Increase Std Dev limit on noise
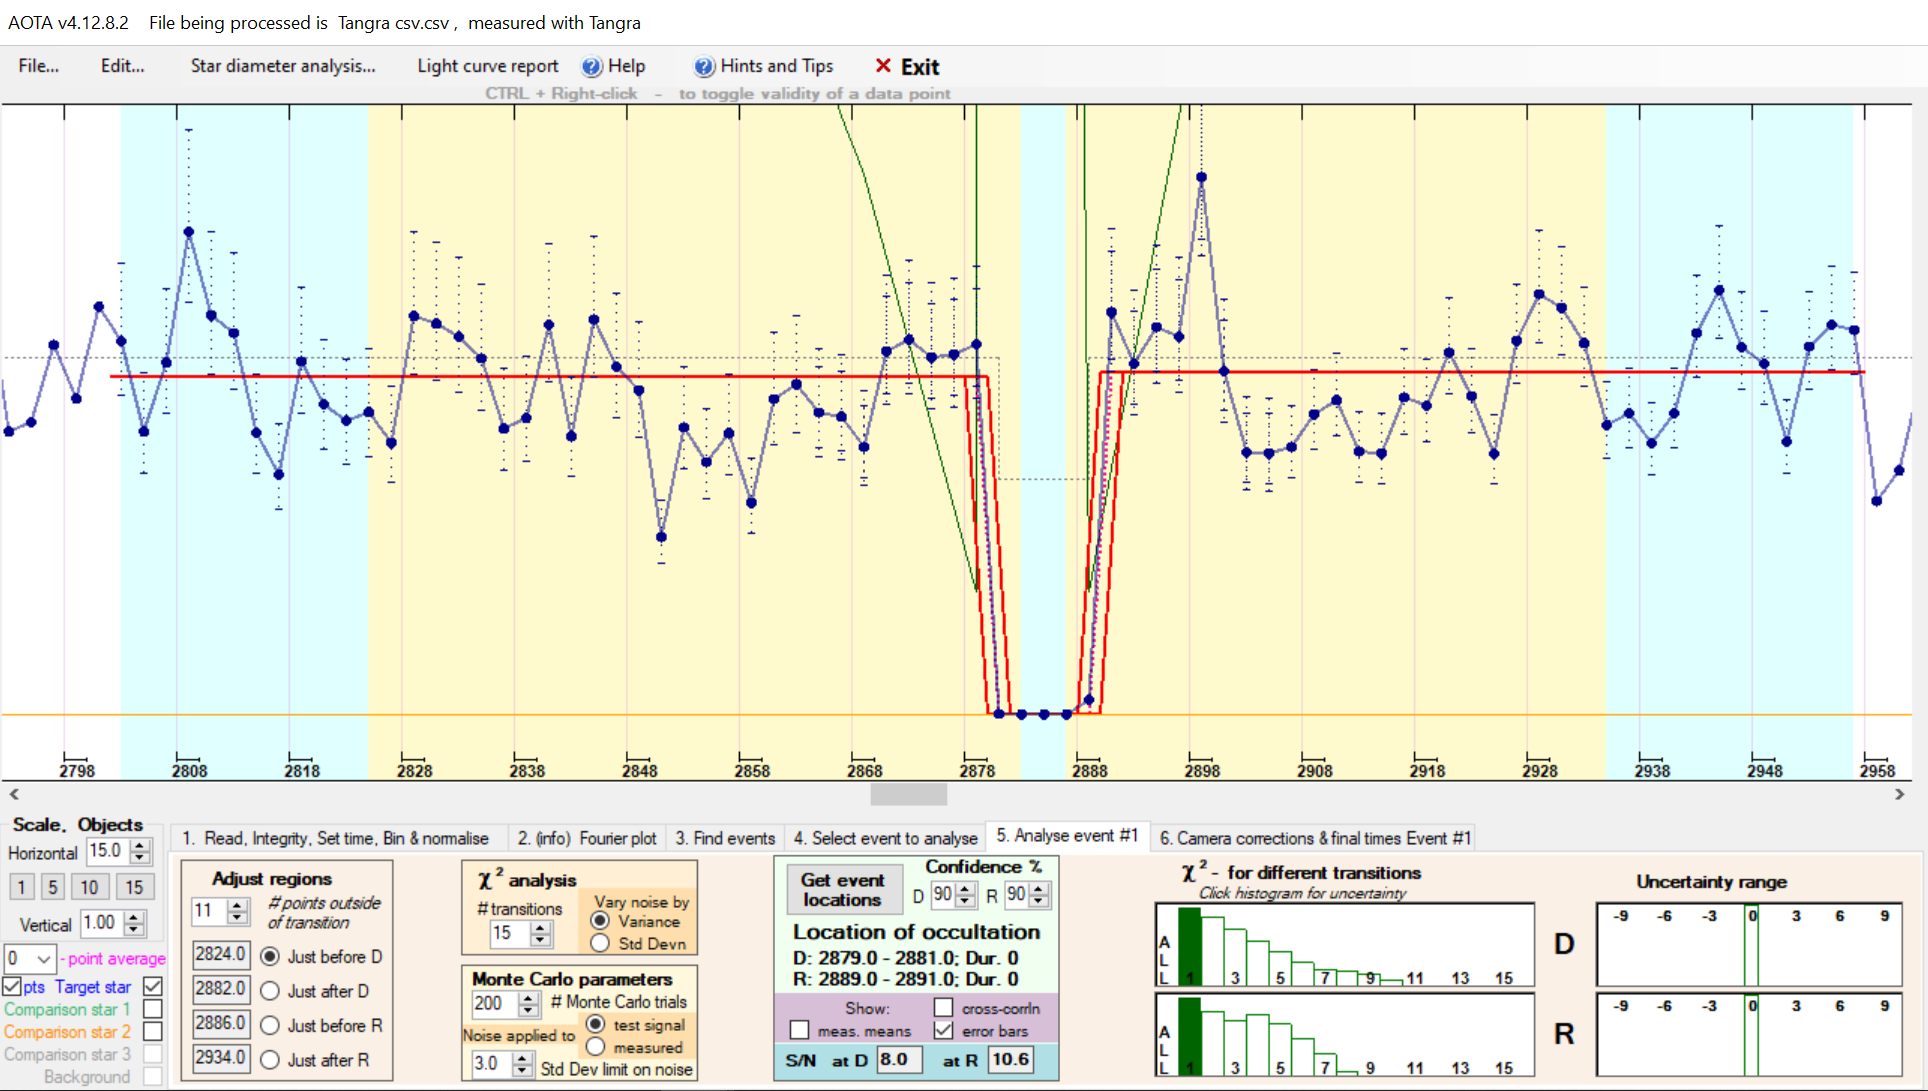Screen dimensions: 1928x1091 (x=522, y=1058)
